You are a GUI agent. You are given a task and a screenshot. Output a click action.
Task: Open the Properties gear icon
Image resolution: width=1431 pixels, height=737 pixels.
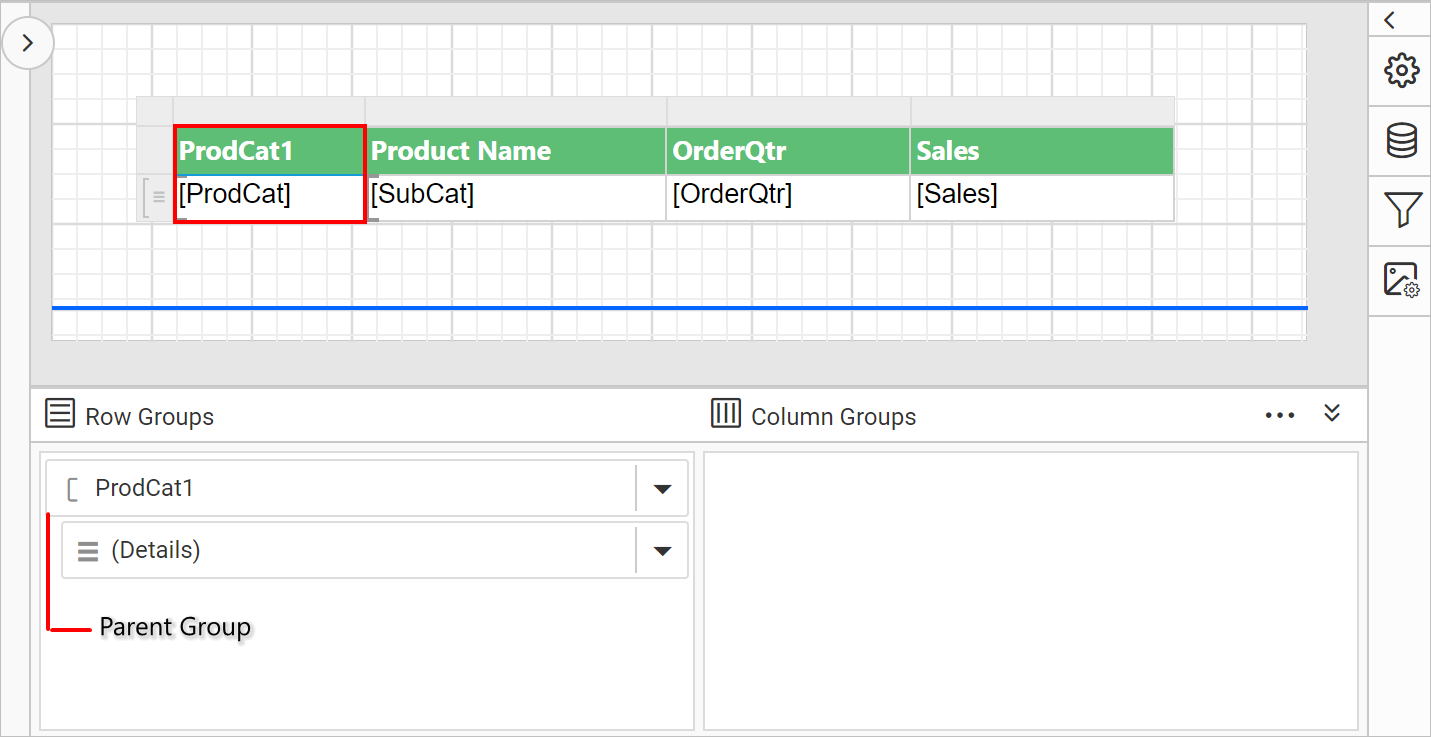pos(1401,70)
